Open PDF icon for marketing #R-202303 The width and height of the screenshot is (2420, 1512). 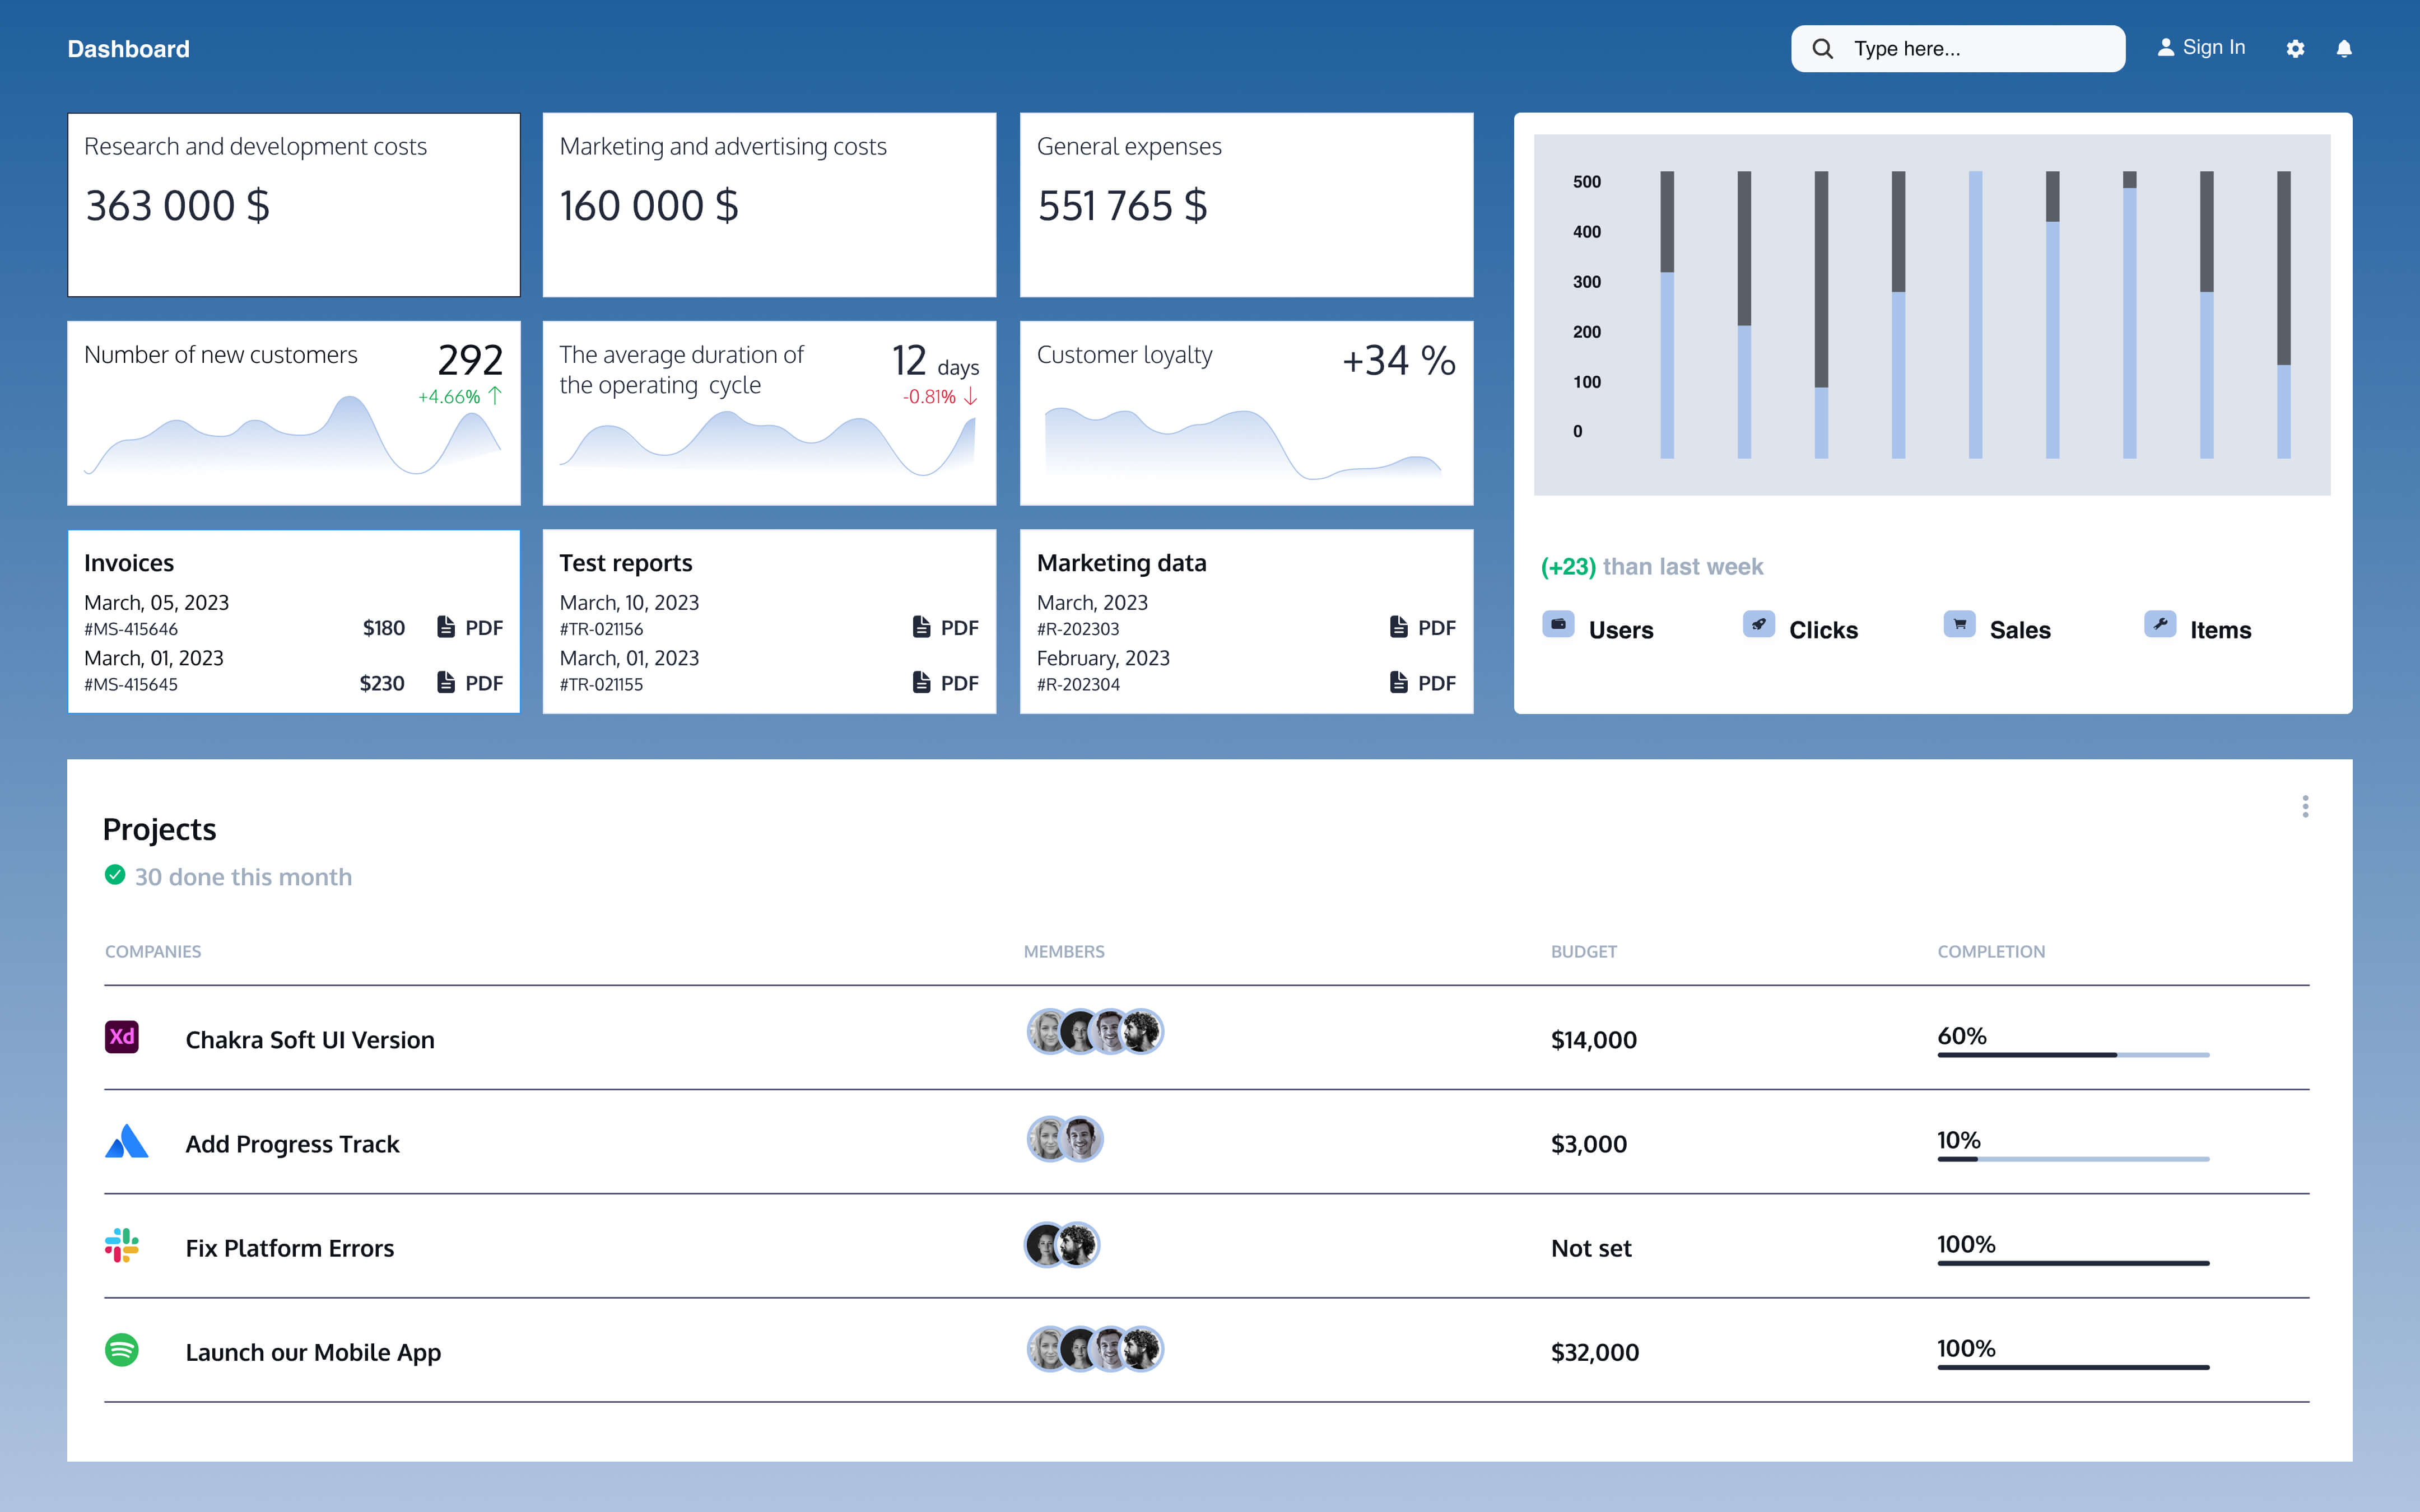[1399, 627]
